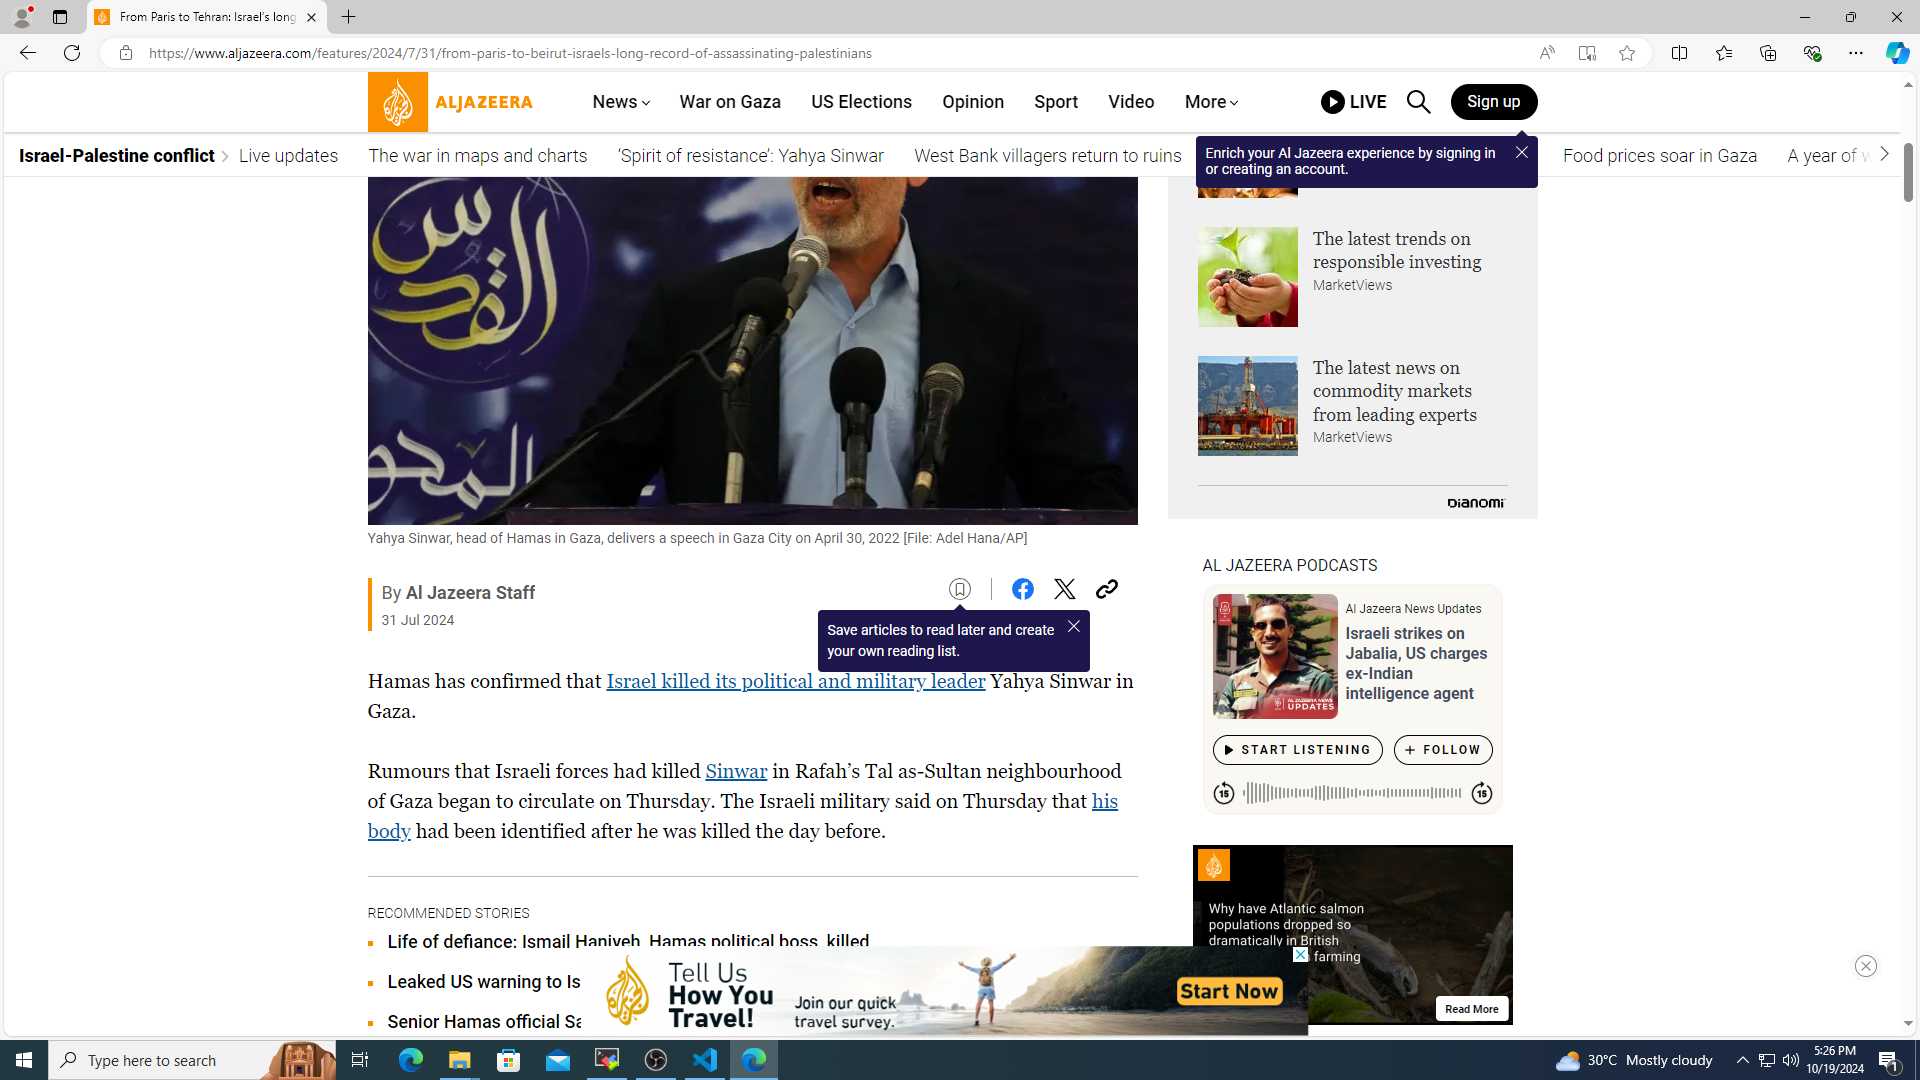Close the save articles tooltip

click(x=1073, y=627)
